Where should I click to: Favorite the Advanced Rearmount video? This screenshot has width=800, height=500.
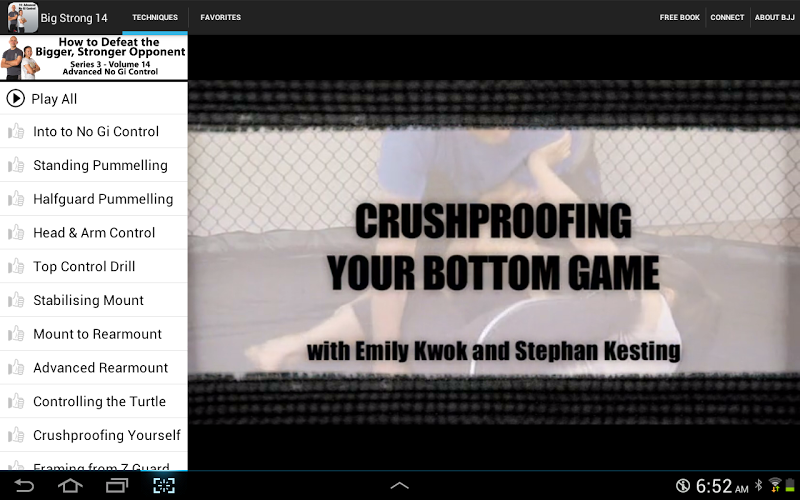click(16, 367)
